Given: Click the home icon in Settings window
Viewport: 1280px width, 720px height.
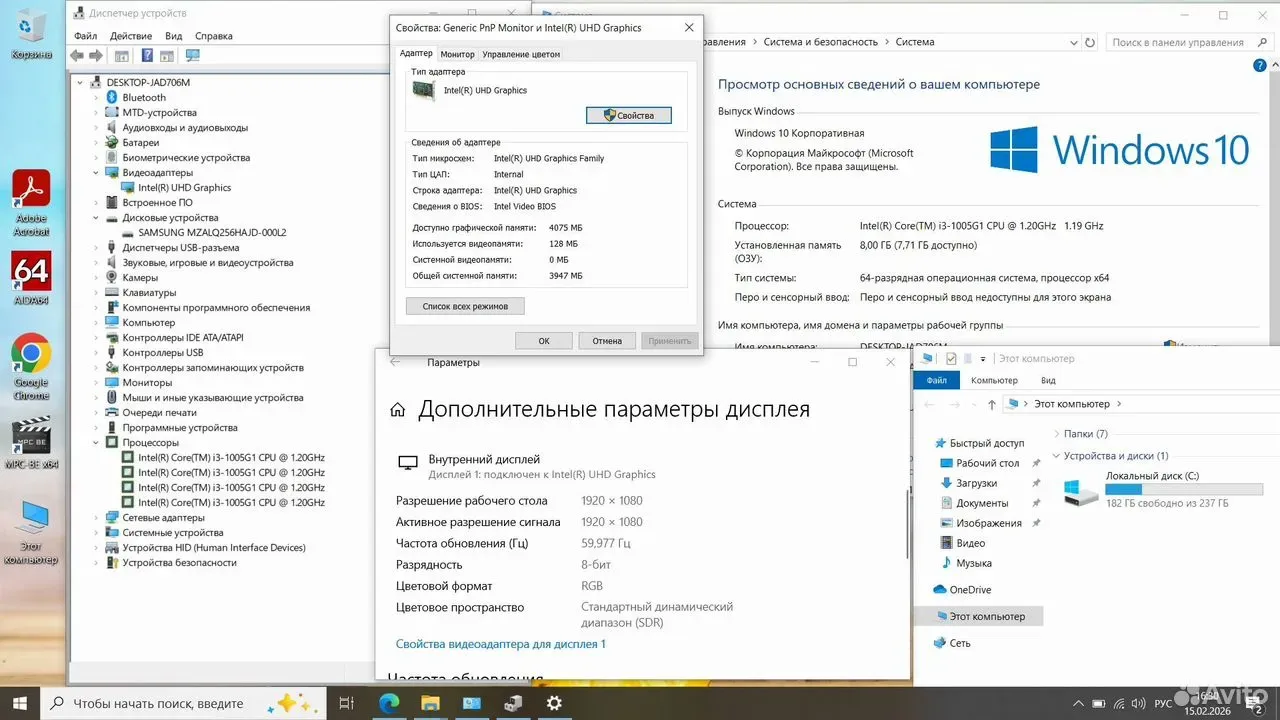Looking at the screenshot, I should click(x=398, y=410).
